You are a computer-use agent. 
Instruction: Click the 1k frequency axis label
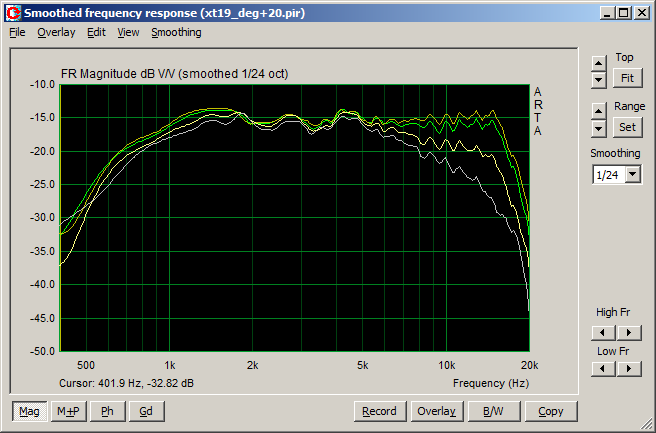(169, 365)
